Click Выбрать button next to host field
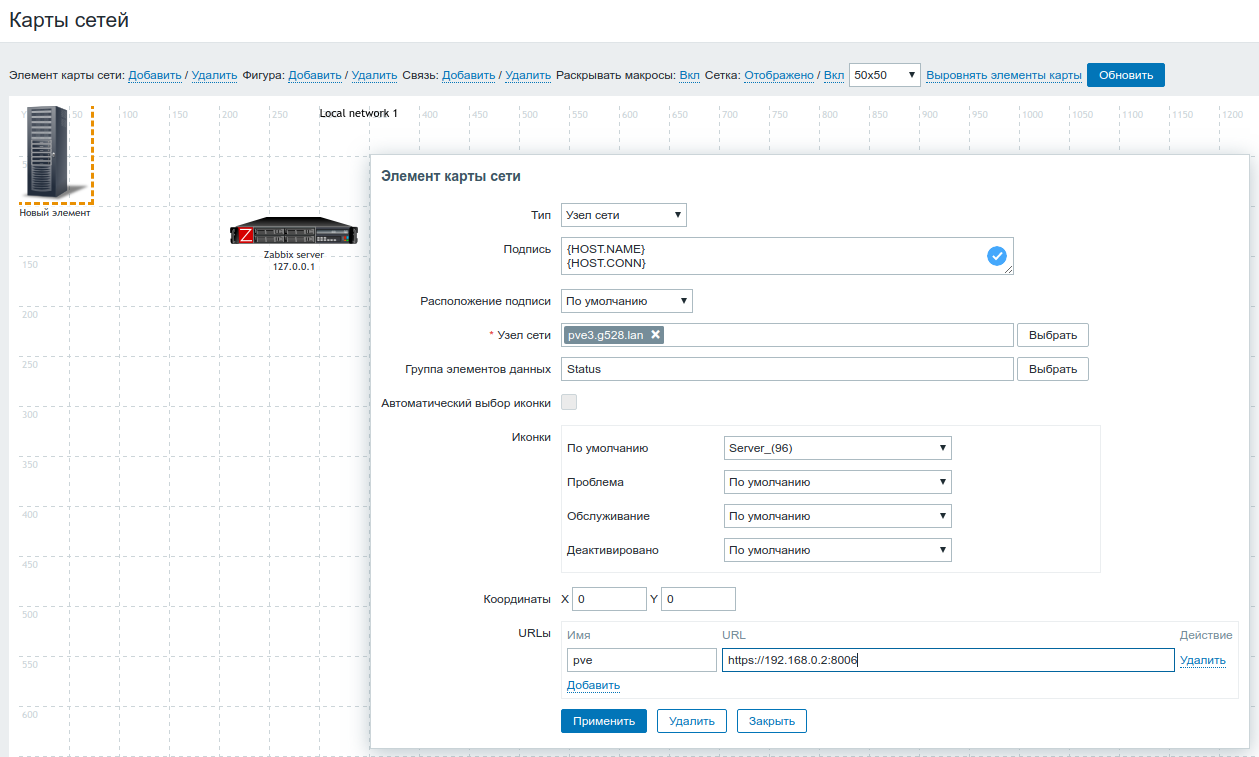This screenshot has height=757, width=1259. click(x=1053, y=335)
